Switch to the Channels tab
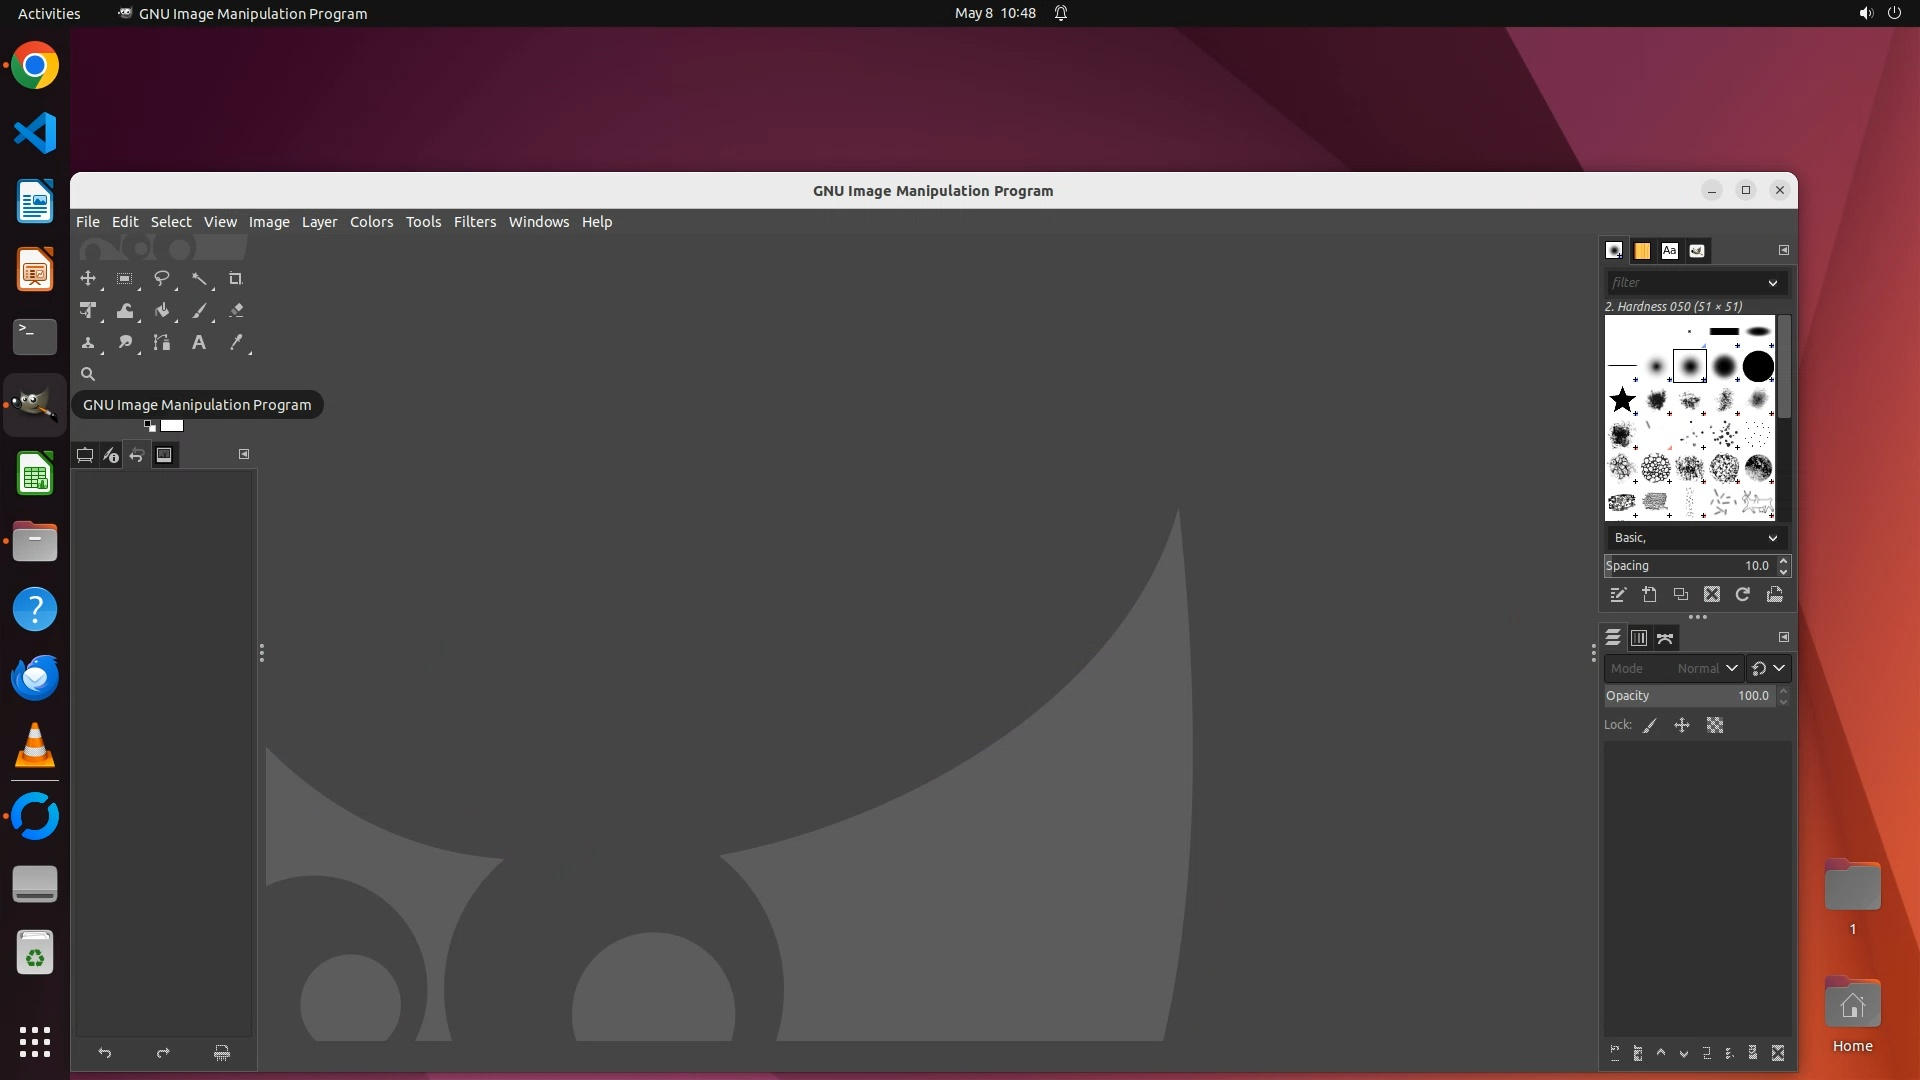Screen dimensions: 1920x1080 tap(1638, 638)
